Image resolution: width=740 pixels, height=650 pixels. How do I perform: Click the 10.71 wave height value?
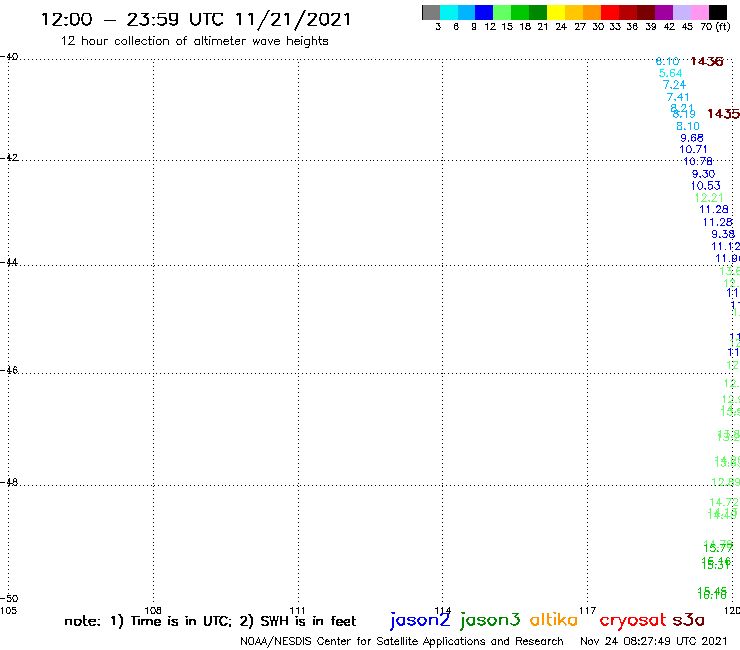tap(693, 150)
